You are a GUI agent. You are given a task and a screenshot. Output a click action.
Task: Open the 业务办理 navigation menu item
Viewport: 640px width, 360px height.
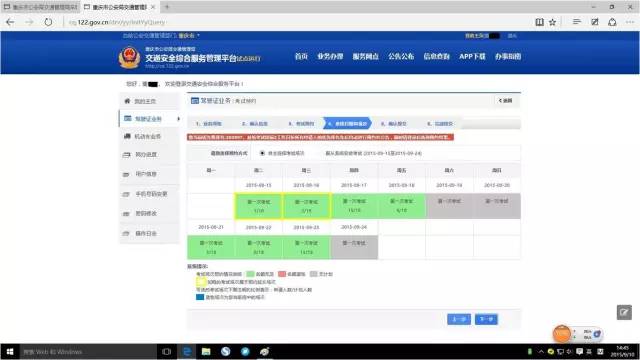[330, 56]
